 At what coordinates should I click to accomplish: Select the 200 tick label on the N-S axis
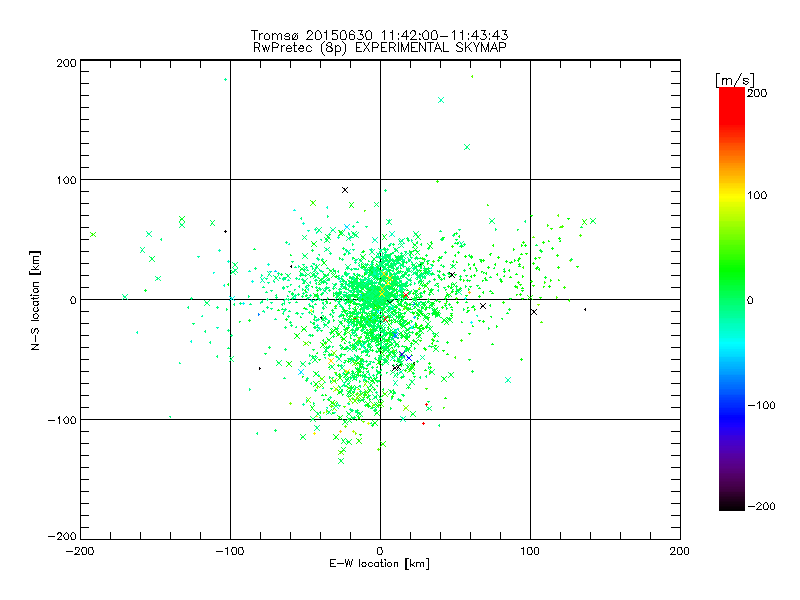(66, 63)
